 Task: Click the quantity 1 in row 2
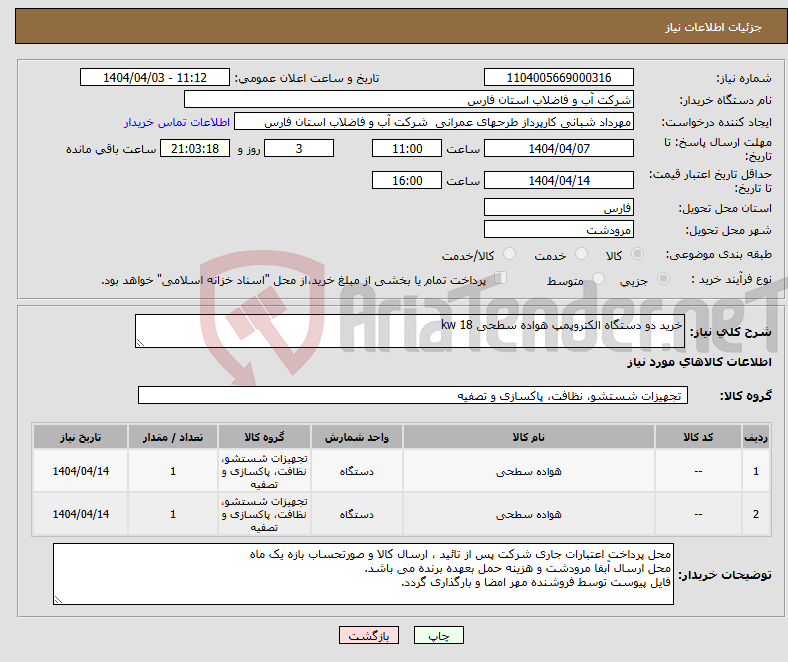173,514
